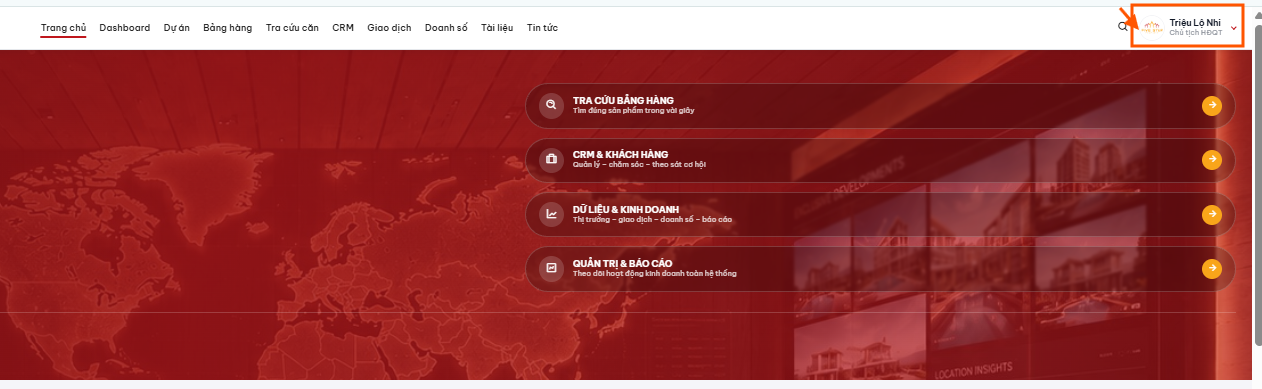Viewport: 1262px width, 389px height.
Task: Click arrow button on Quản trị & Báo cáo row
Action: point(1212,268)
